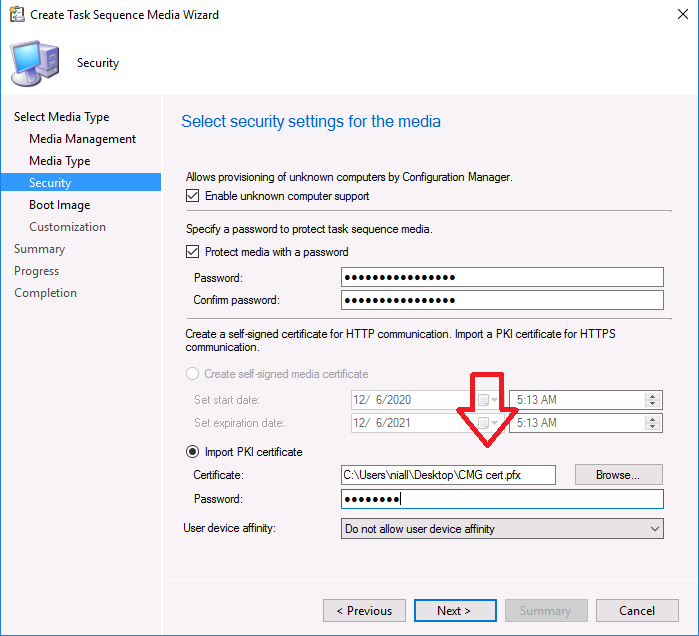Click the 'Certificate:' label
The height and width of the screenshot is (636, 699).
[x=218, y=475]
